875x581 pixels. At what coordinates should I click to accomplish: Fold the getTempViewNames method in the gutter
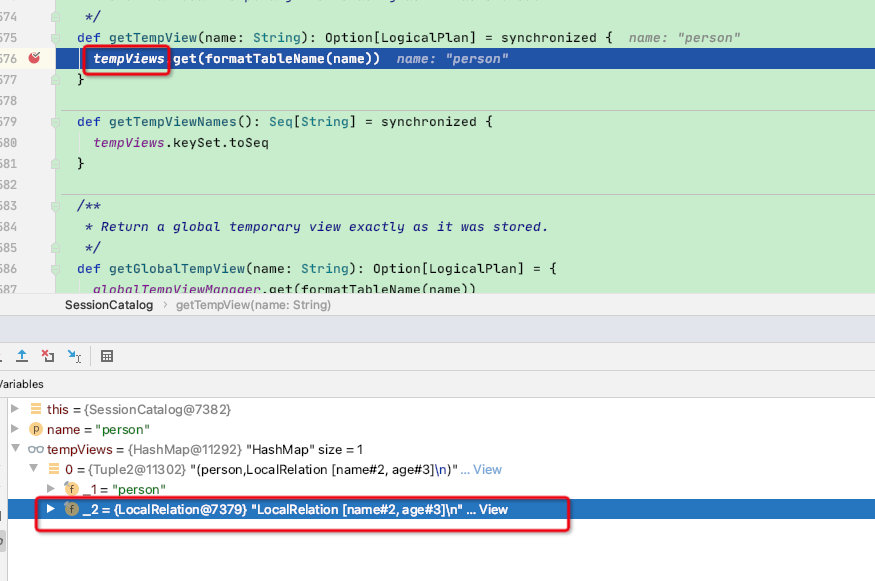click(x=55, y=122)
